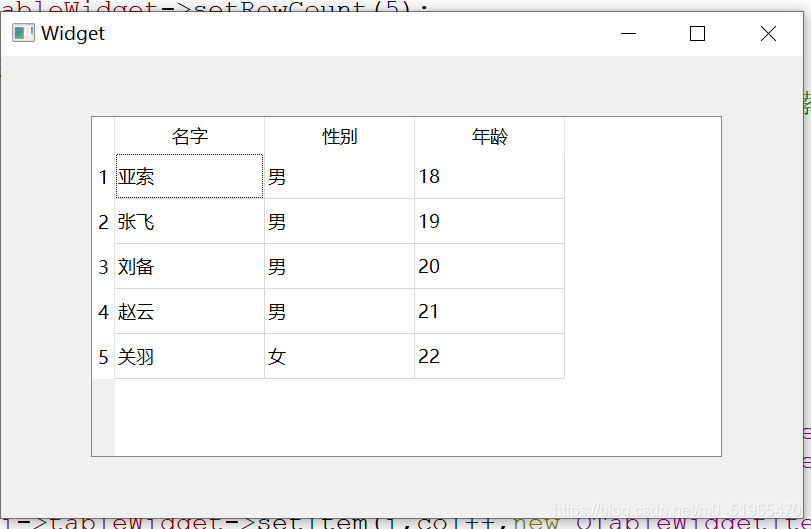The width and height of the screenshot is (811, 529).
Task: Select the age cell 20
Action: point(489,266)
